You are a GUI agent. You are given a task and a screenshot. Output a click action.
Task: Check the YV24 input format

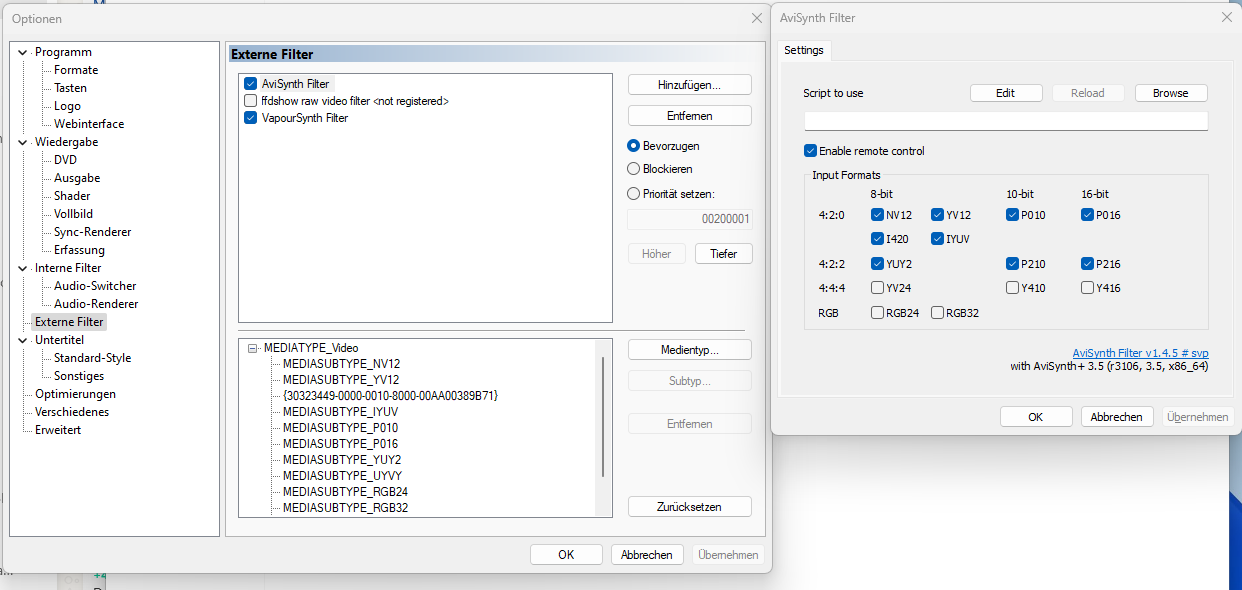[877, 288]
